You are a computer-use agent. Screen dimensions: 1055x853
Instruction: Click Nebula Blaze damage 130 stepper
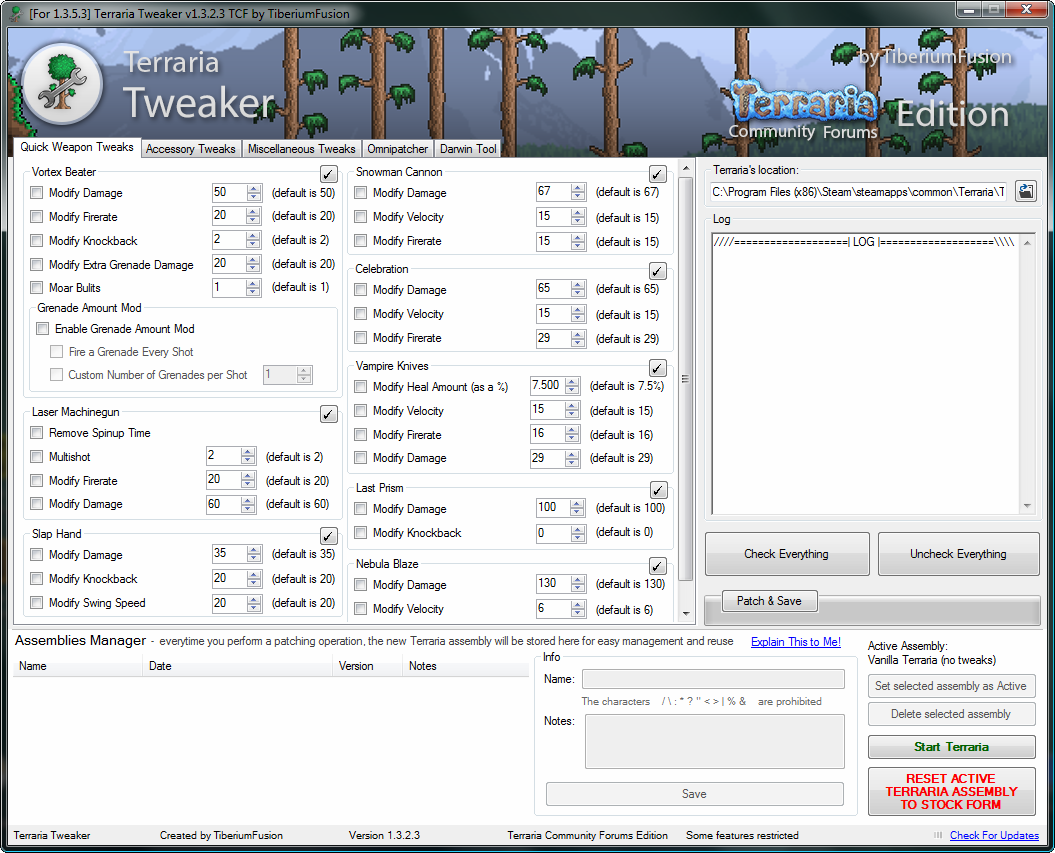(x=578, y=584)
